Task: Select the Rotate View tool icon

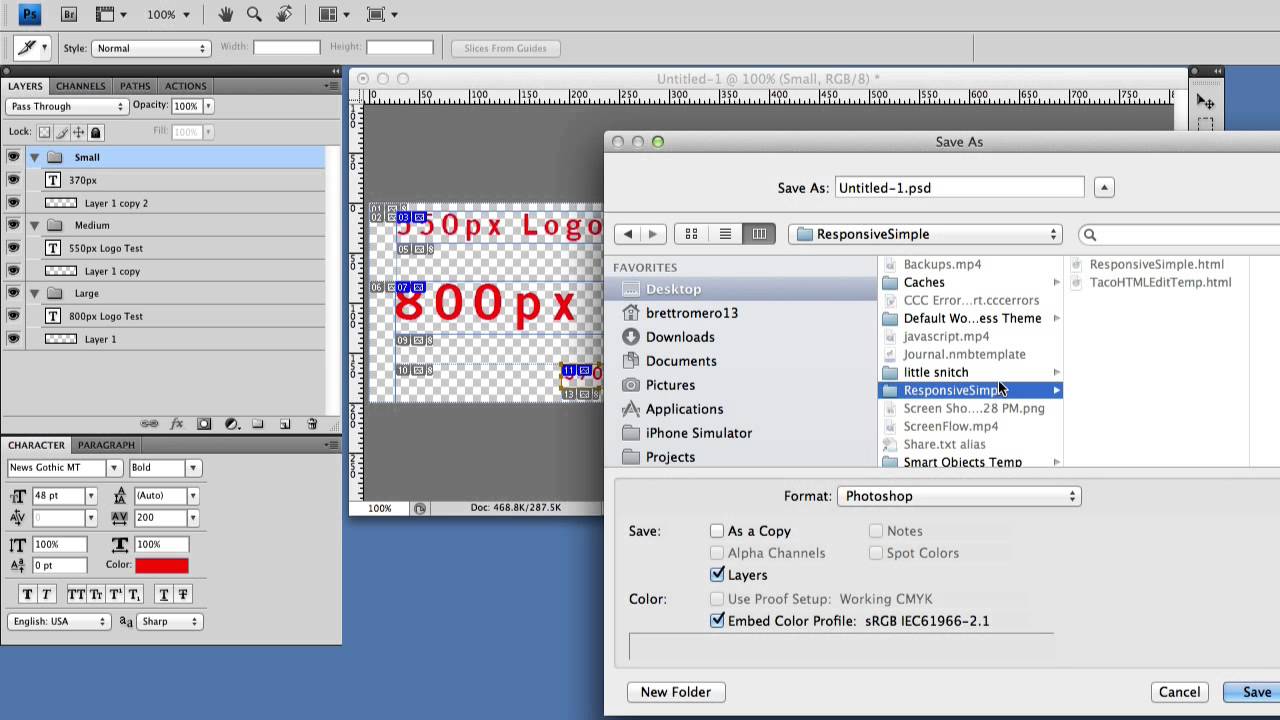Action: (x=284, y=14)
